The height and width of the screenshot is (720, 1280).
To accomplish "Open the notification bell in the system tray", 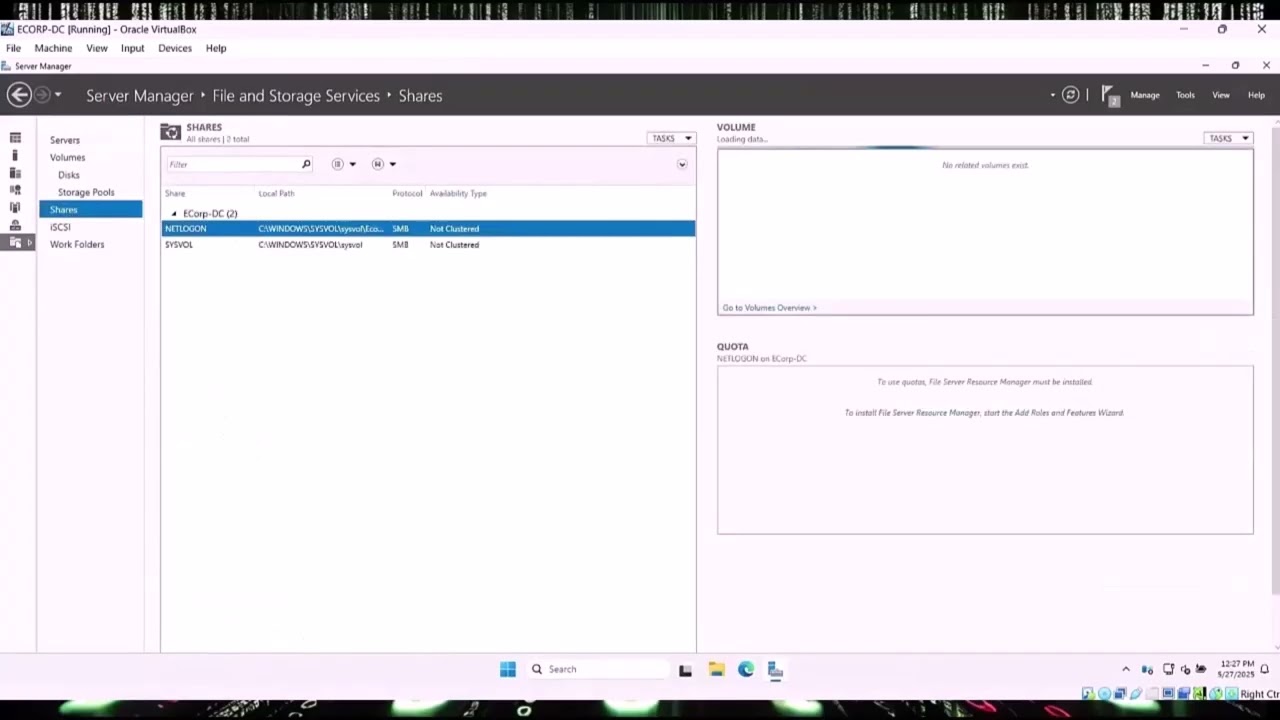I will pyautogui.click(x=1265, y=669).
